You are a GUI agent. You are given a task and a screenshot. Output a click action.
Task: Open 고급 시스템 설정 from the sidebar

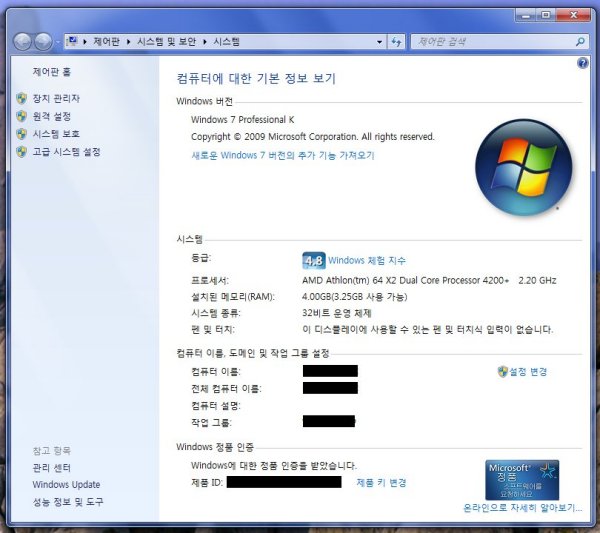click(x=67, y=152)
